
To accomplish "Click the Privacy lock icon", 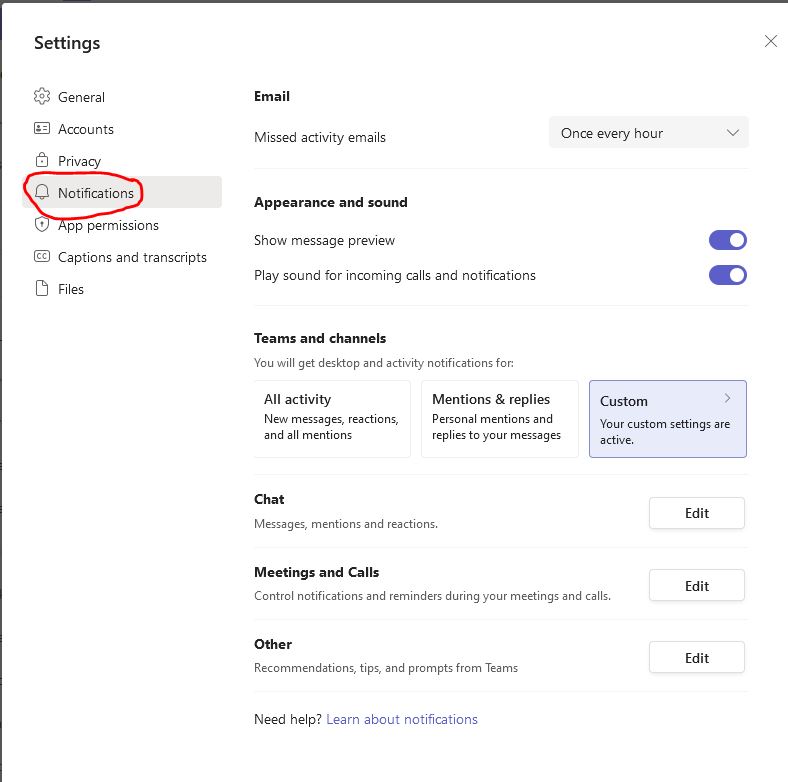I will pyautogui.click(x=42, y=160).
